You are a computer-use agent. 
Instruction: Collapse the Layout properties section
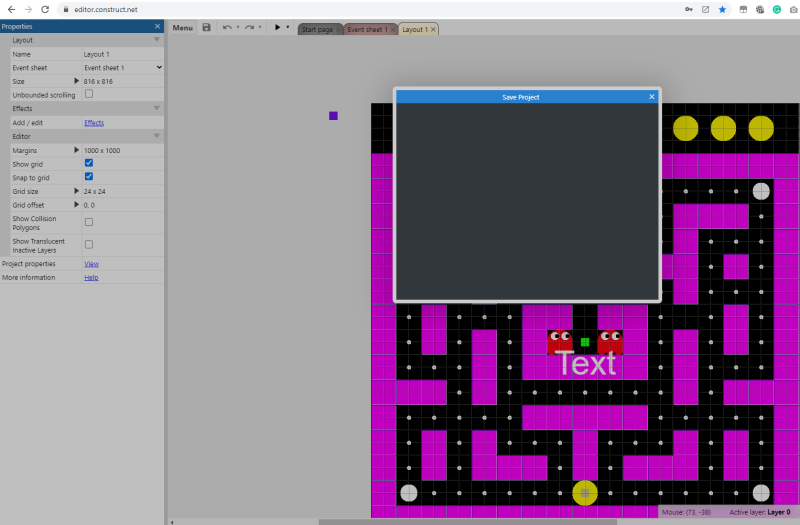coord(157,40)
